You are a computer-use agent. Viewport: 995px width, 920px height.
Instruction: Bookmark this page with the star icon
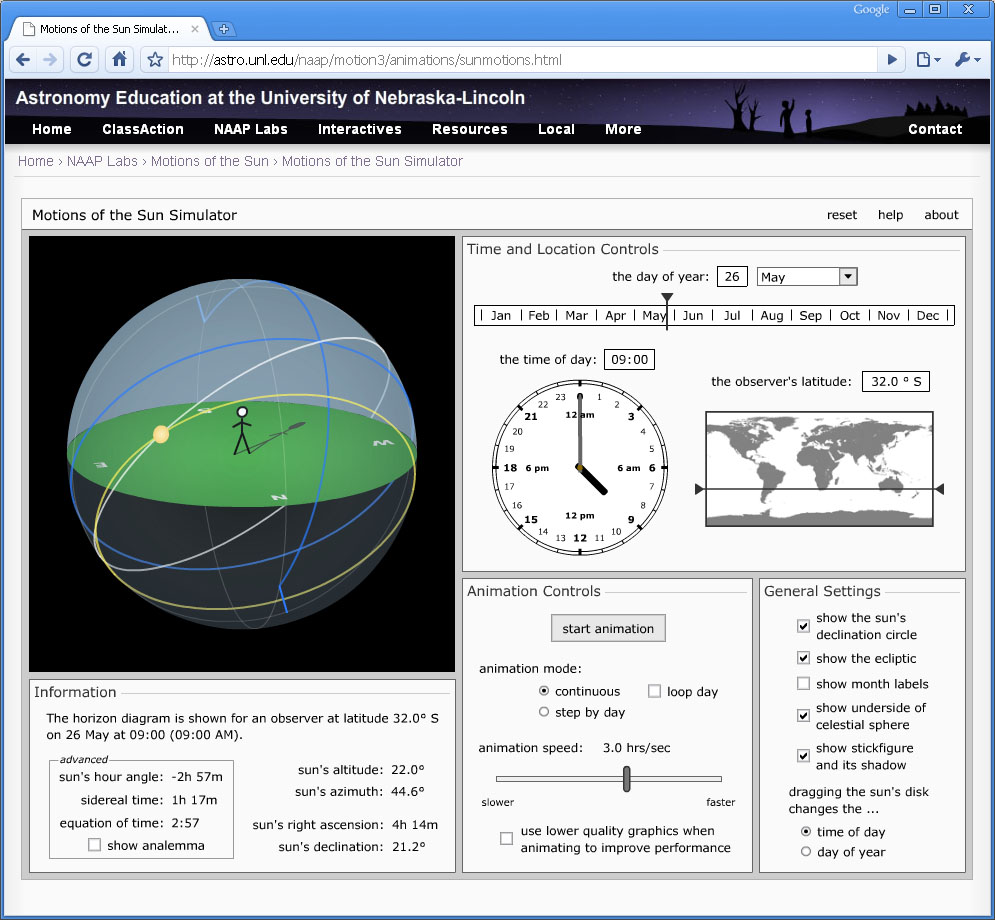[155, 60]
